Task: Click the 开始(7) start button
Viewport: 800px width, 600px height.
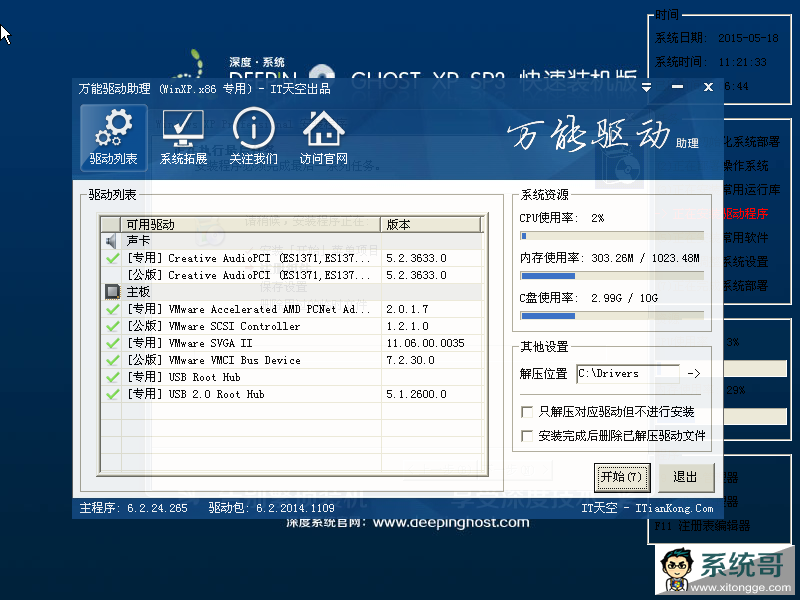Action: coord(622,478)
